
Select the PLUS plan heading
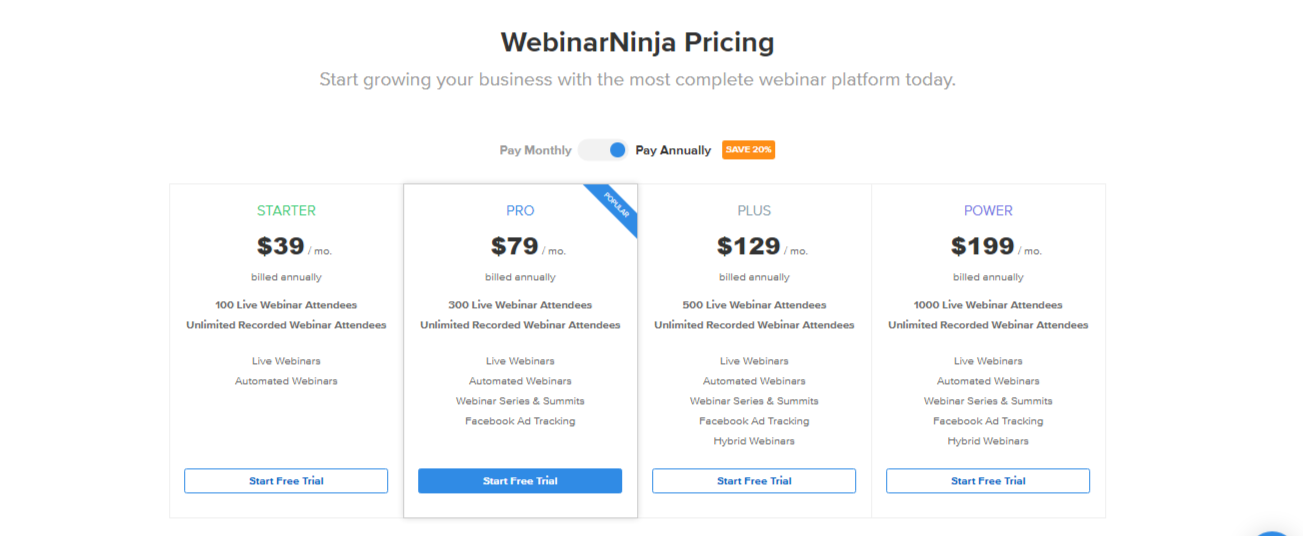(754, 211)
